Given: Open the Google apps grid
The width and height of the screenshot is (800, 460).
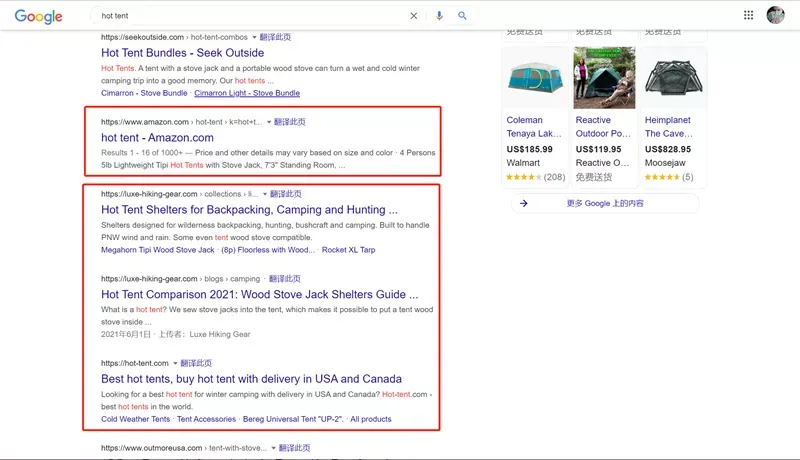Looking at the screenshot, I should point(748,15).
